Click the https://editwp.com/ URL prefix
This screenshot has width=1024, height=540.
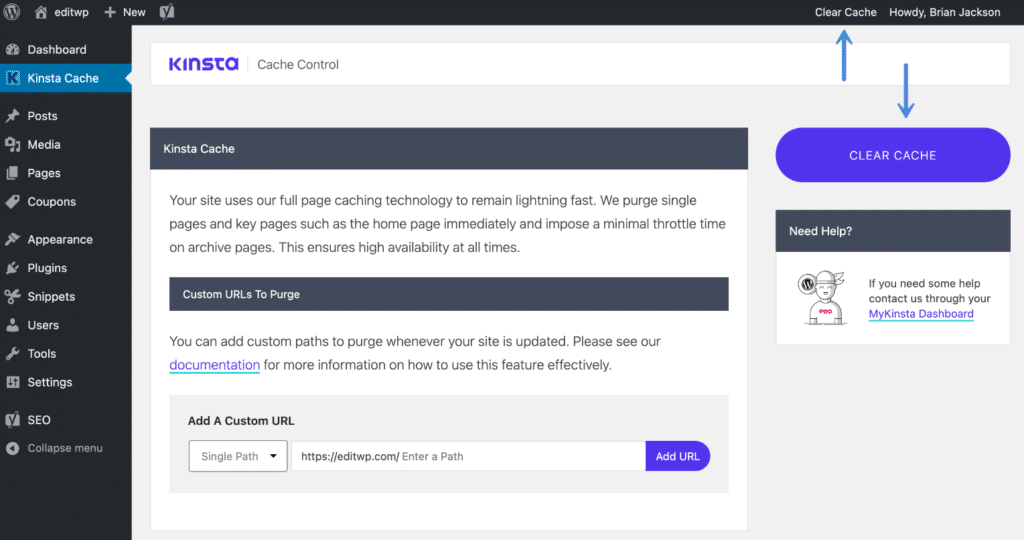349,456
